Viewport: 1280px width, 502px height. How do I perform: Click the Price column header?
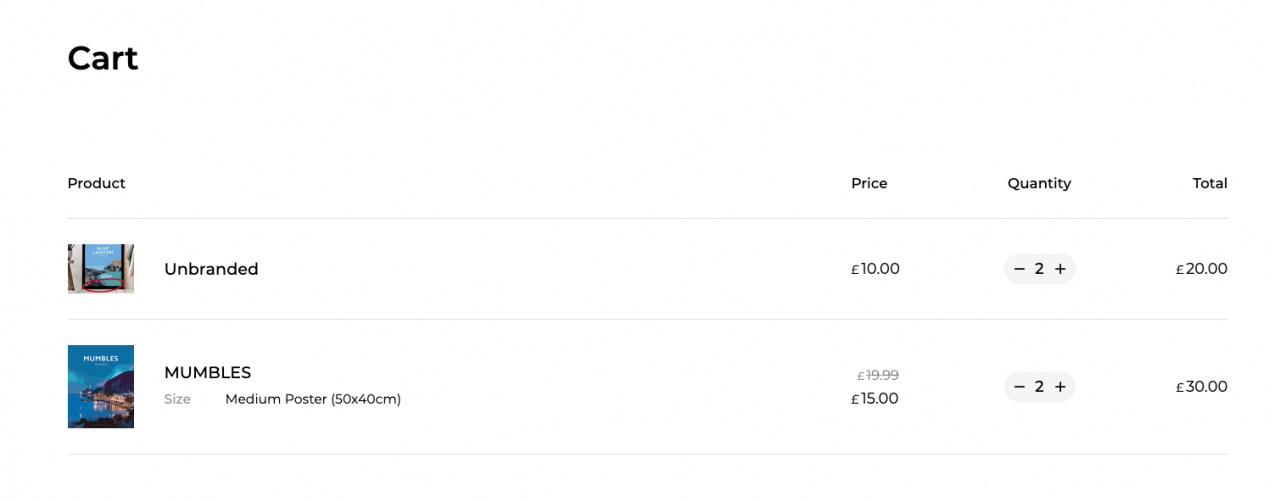[x=869, y=183]
